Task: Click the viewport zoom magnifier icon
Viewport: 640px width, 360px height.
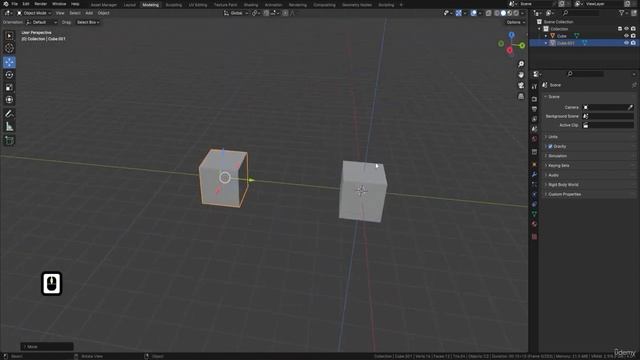Action: [x=521, y=64]
